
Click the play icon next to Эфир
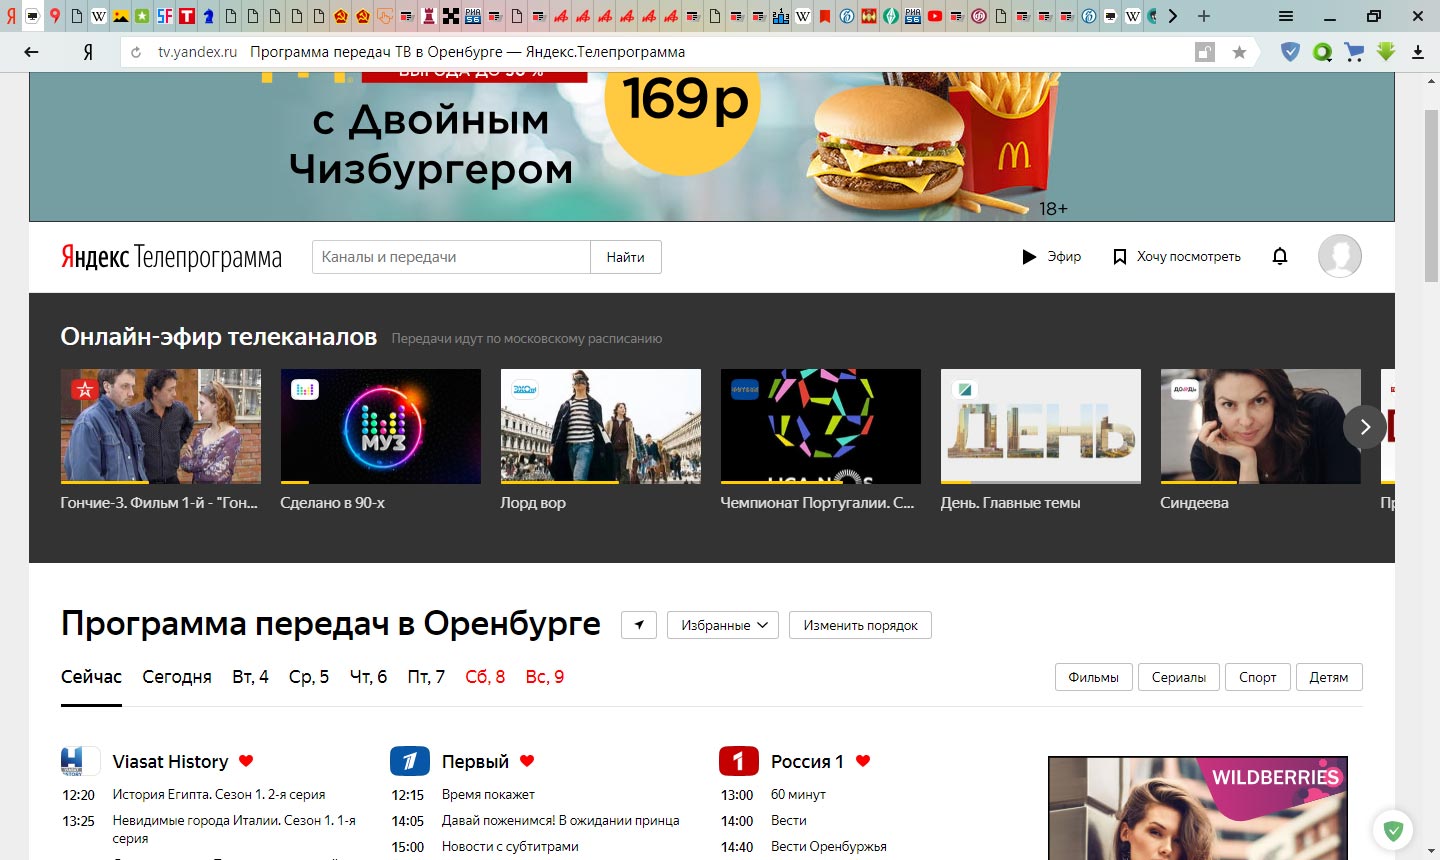tap(1029, 256)
